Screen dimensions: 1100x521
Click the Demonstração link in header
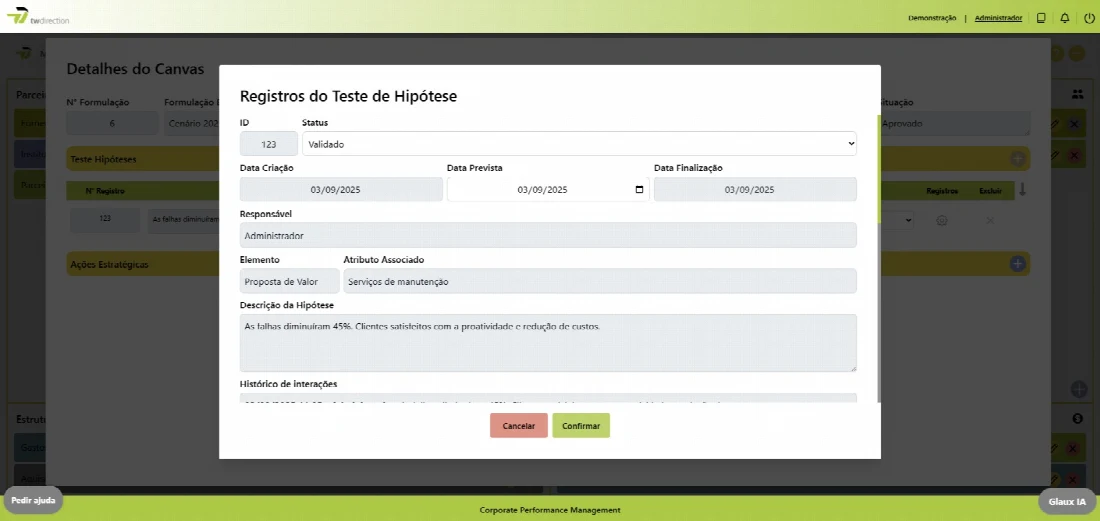click(932, 18)
